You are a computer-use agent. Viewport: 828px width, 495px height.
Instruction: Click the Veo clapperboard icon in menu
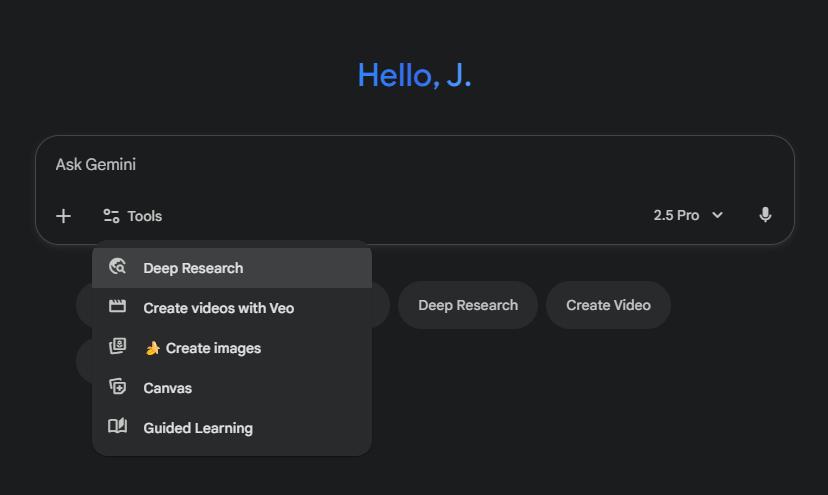tap(117, 306)
